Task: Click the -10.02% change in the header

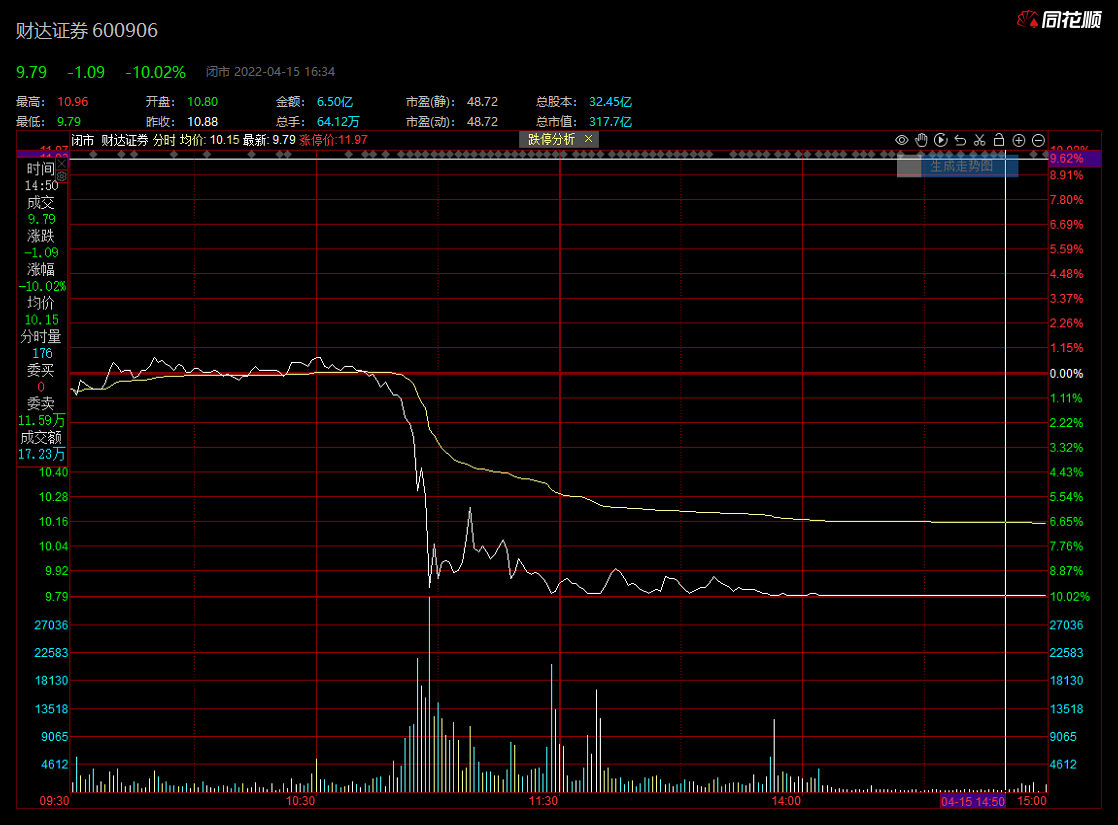Action: (155, 72)
